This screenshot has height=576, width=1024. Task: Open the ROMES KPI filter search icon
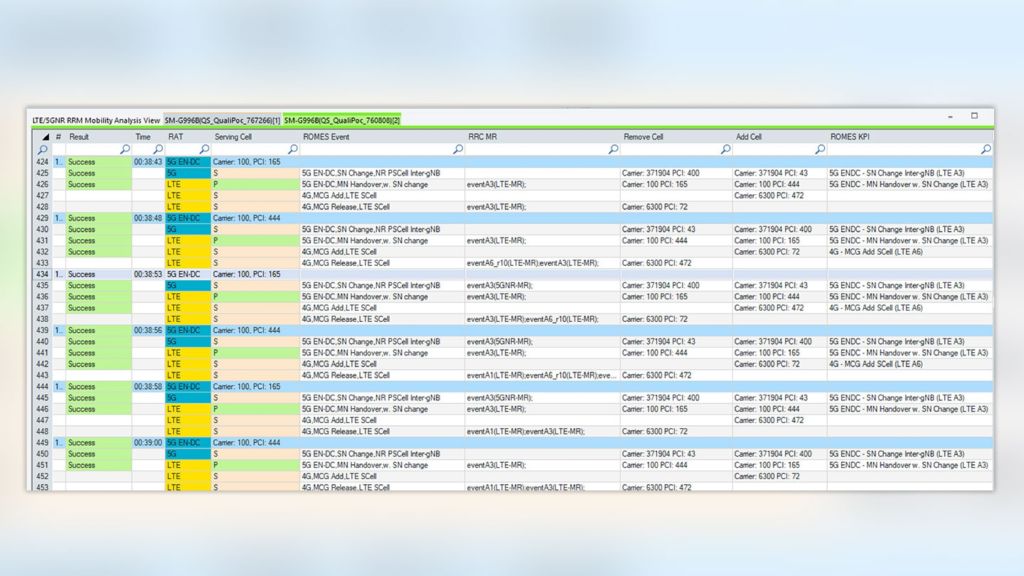pyautogui.click(x=987, y=147)
